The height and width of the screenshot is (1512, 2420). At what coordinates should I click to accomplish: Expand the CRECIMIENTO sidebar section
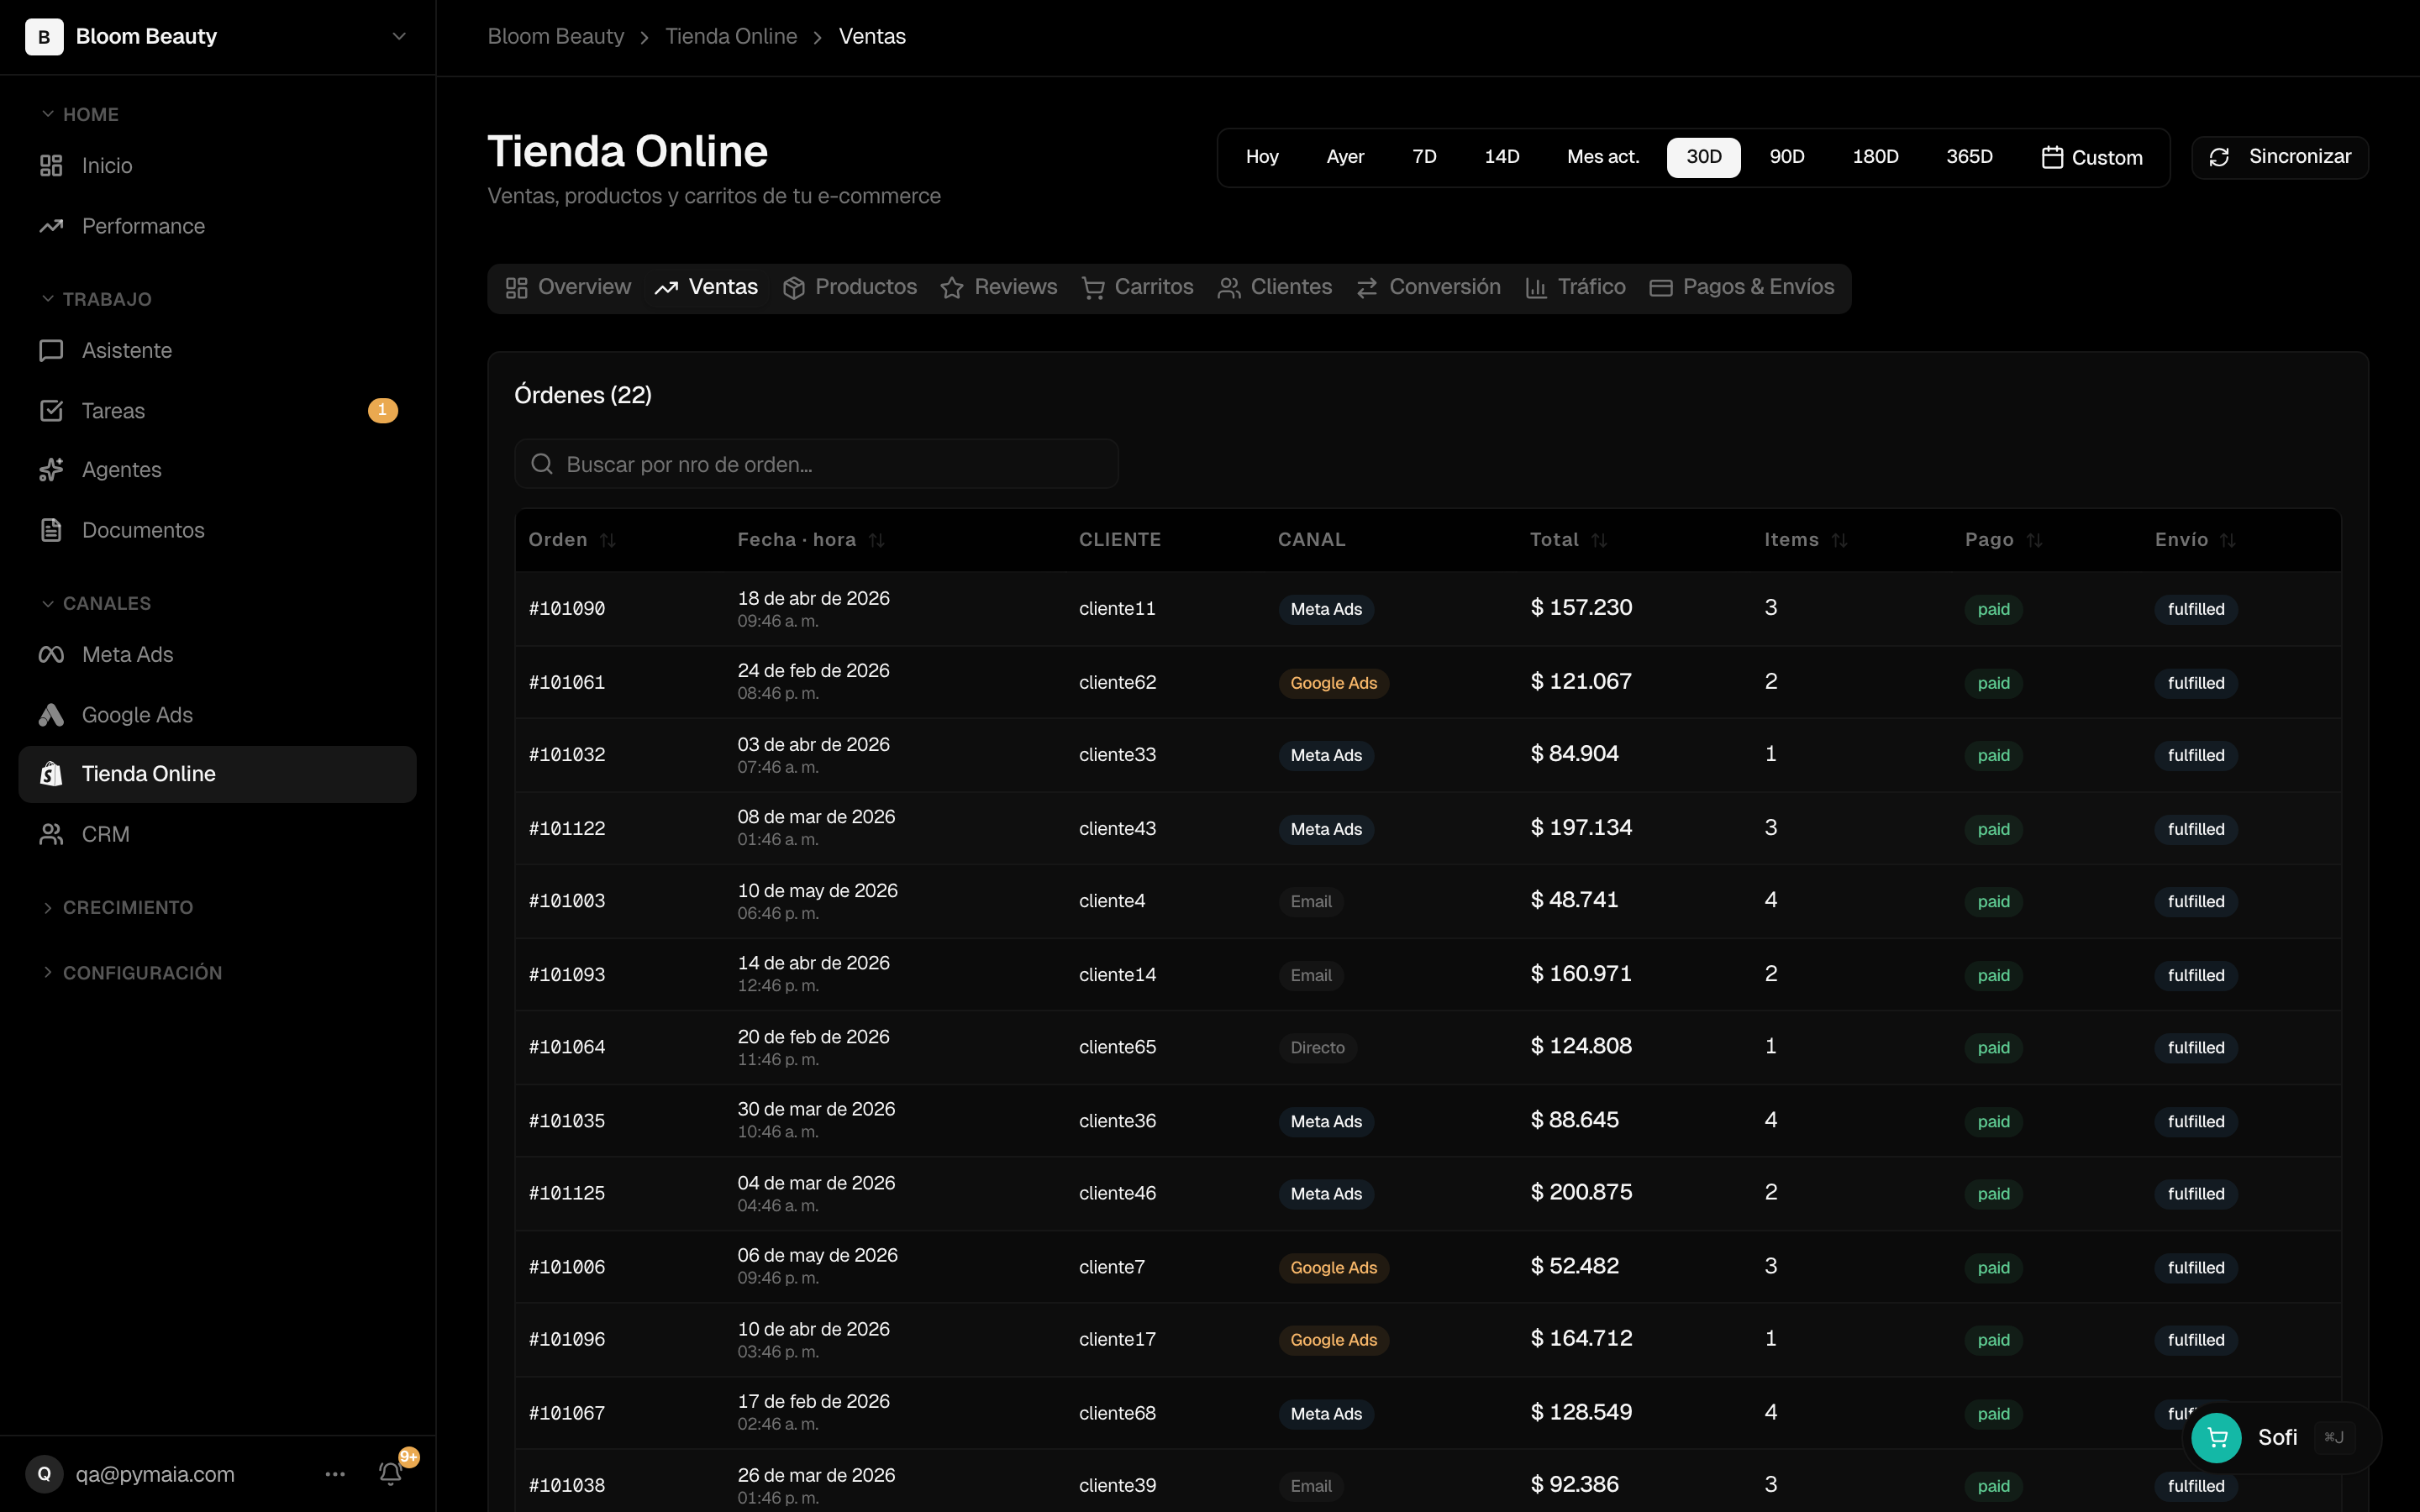(x=117, y=908)
